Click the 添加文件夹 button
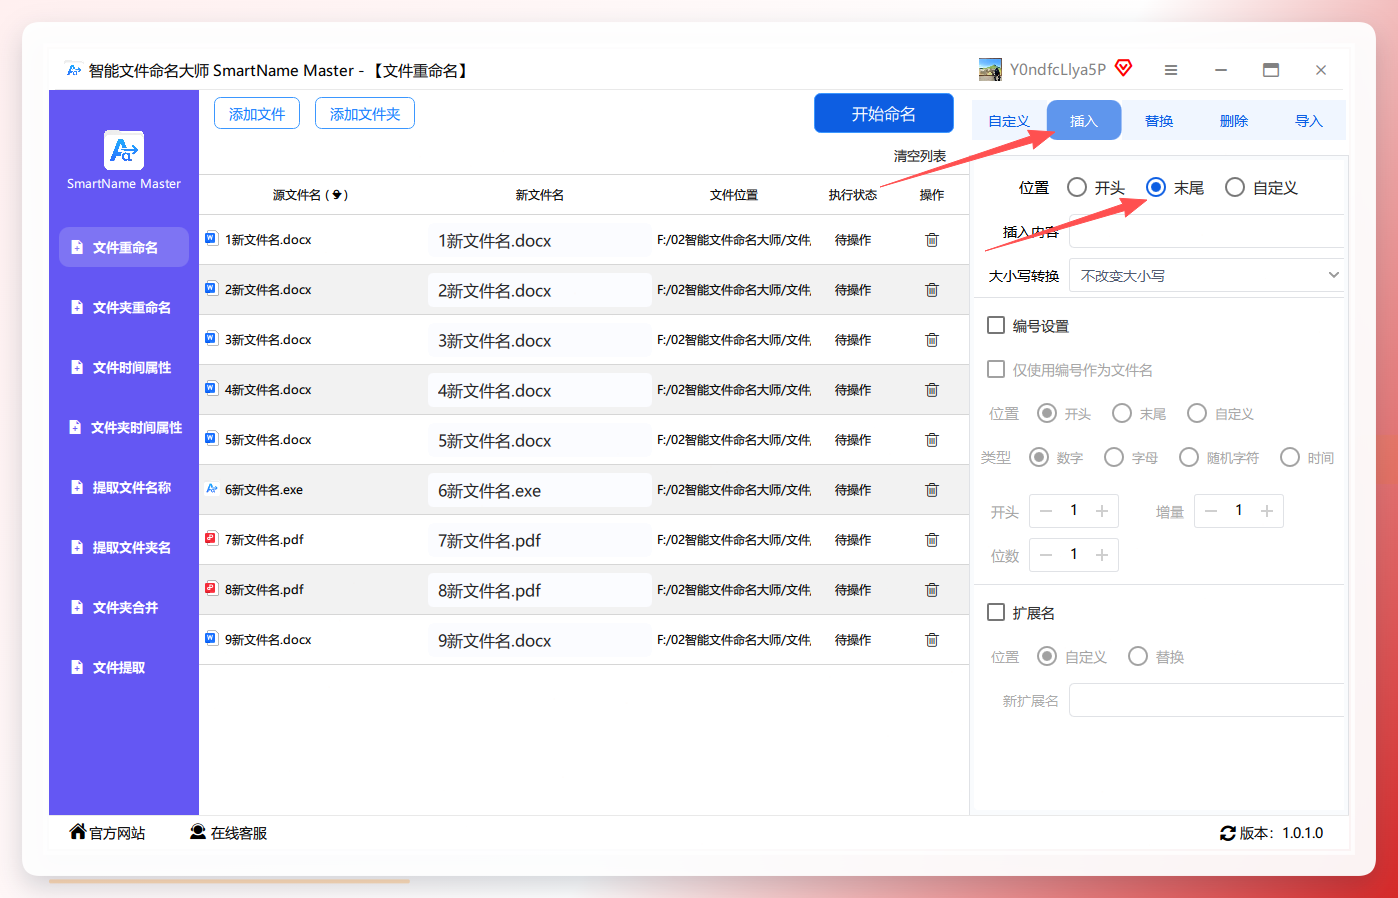Screen dimensions: 1398x898 pos(365,114)
